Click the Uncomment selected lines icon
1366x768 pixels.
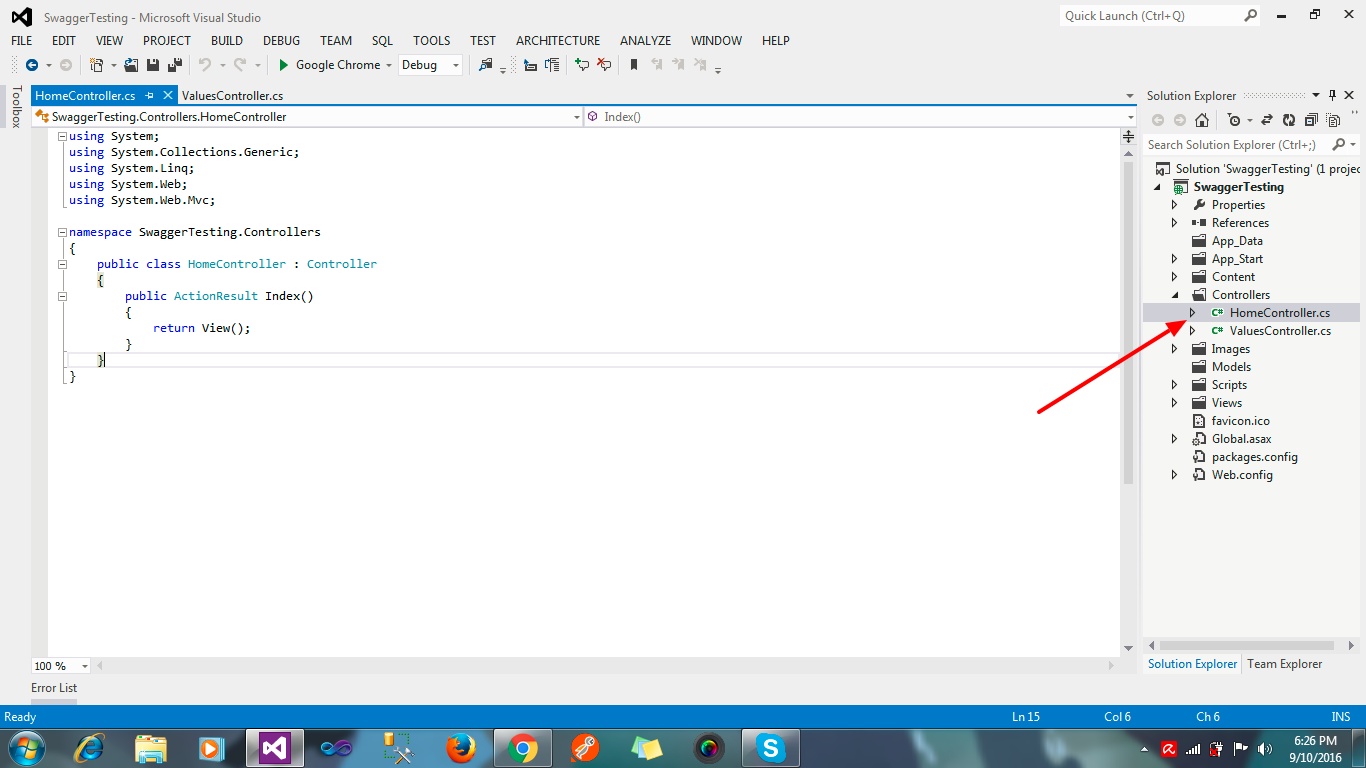(603, 65)
